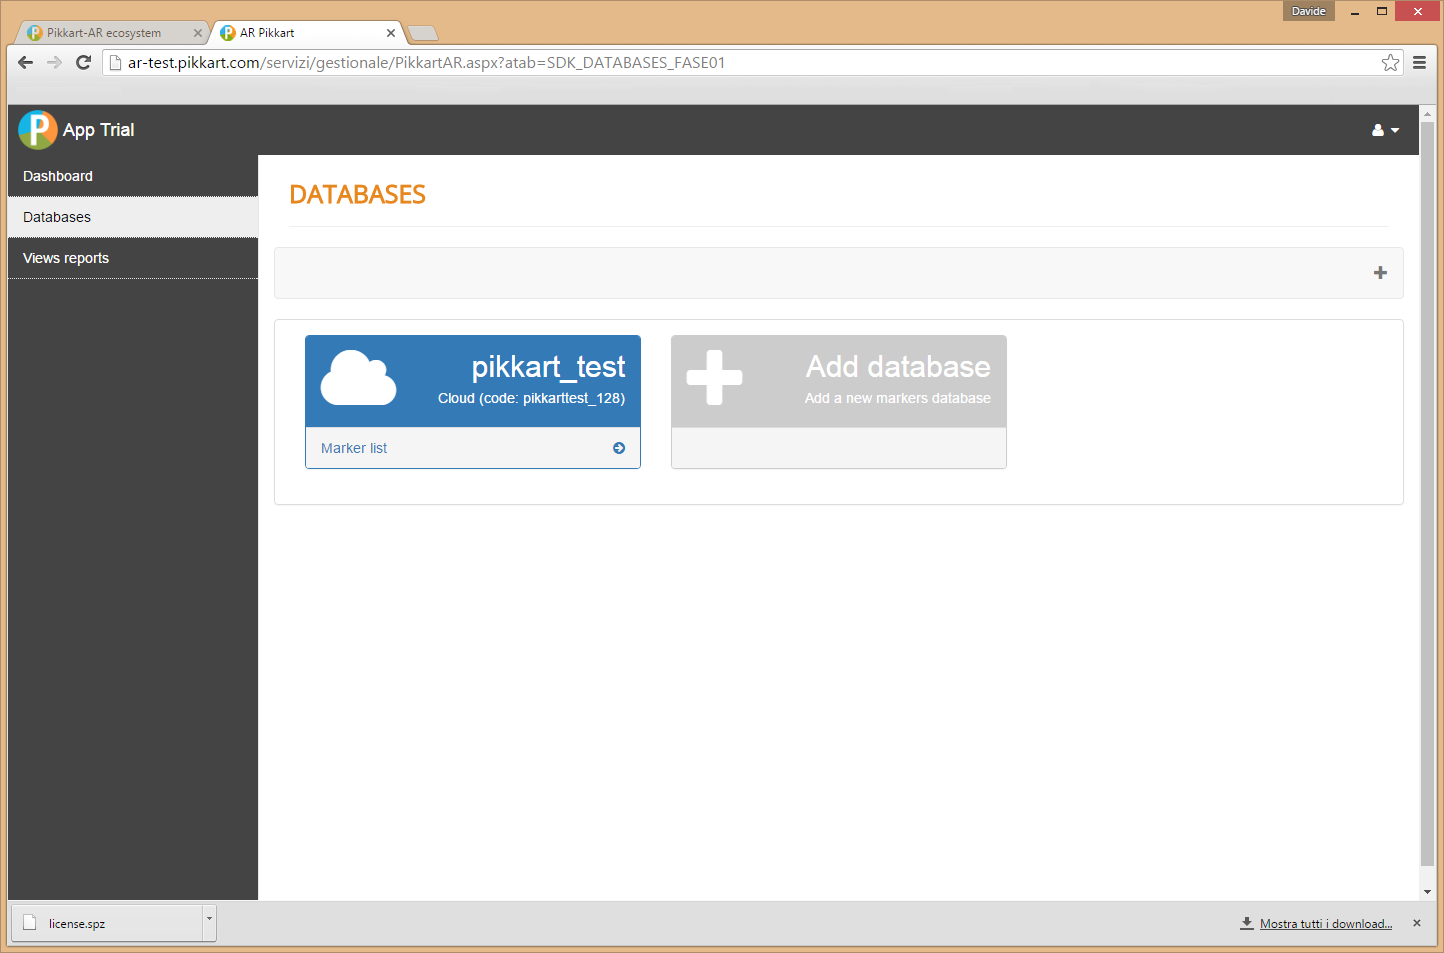Bookmark this page with the star
1444x953 pixels.
pyautogui.click(x=1390, y=62)
